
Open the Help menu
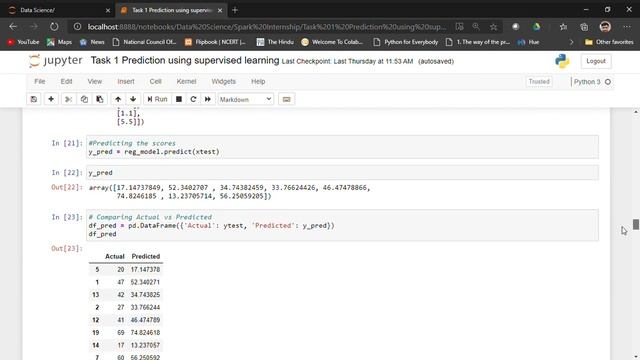(x=258, y=82)
